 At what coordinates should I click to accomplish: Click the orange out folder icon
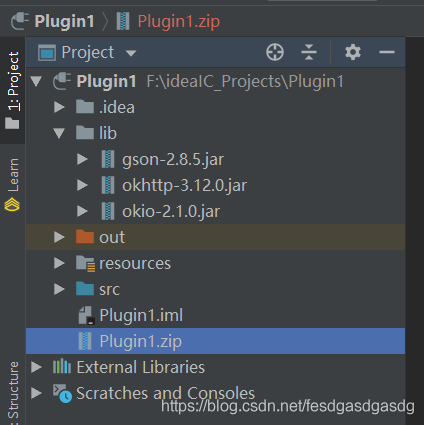[85, 237]
